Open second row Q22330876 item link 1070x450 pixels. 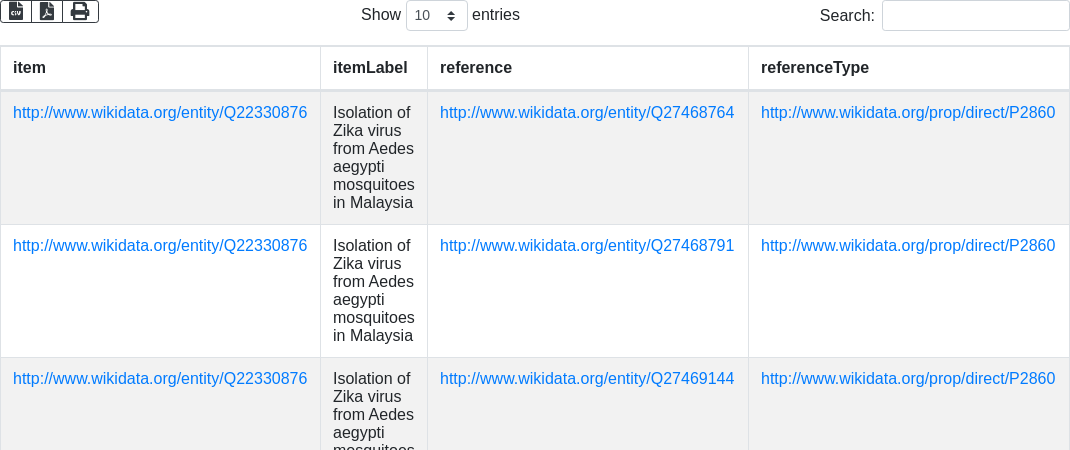pyautogui.click(x=160, y=246)
